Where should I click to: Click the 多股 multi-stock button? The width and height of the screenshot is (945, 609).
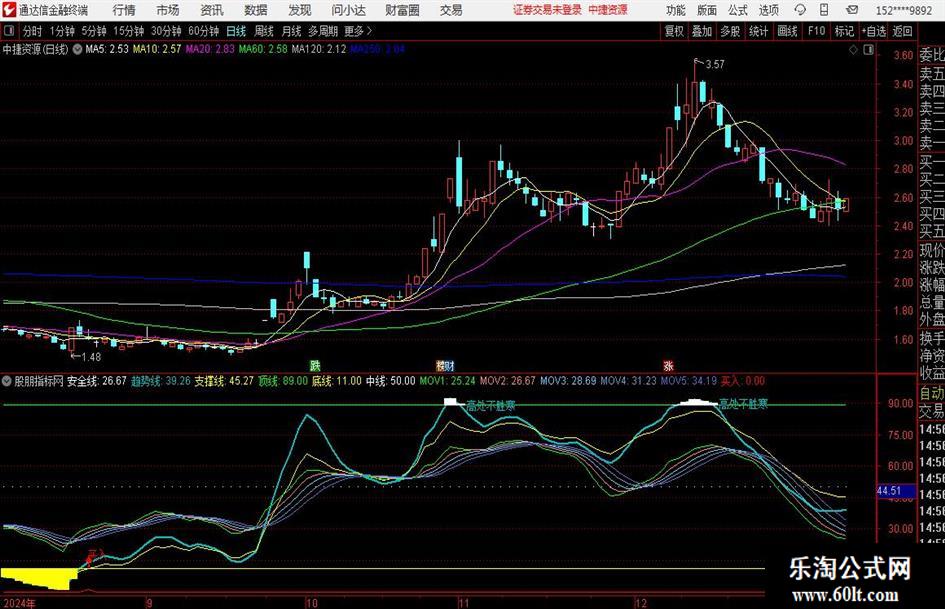pos(730,31)
